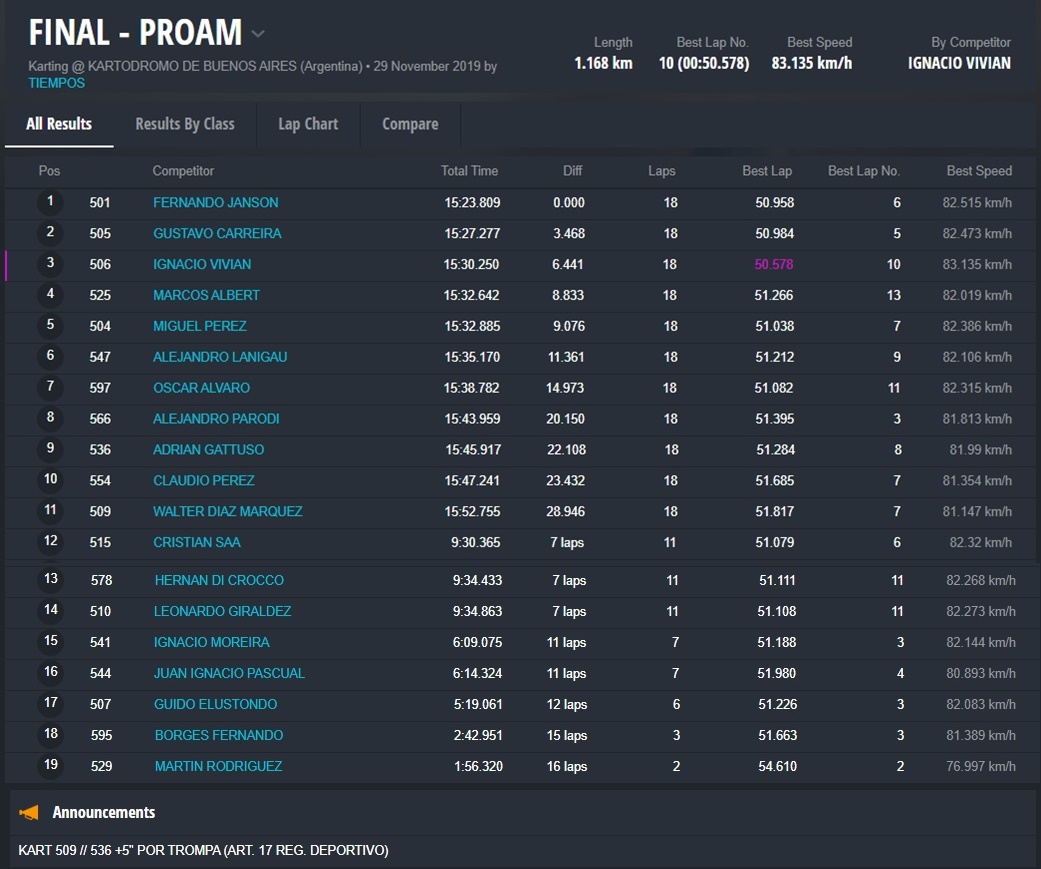
Task: Open GUSTAVO CARREIRA's result page
Action: point(217,234)
